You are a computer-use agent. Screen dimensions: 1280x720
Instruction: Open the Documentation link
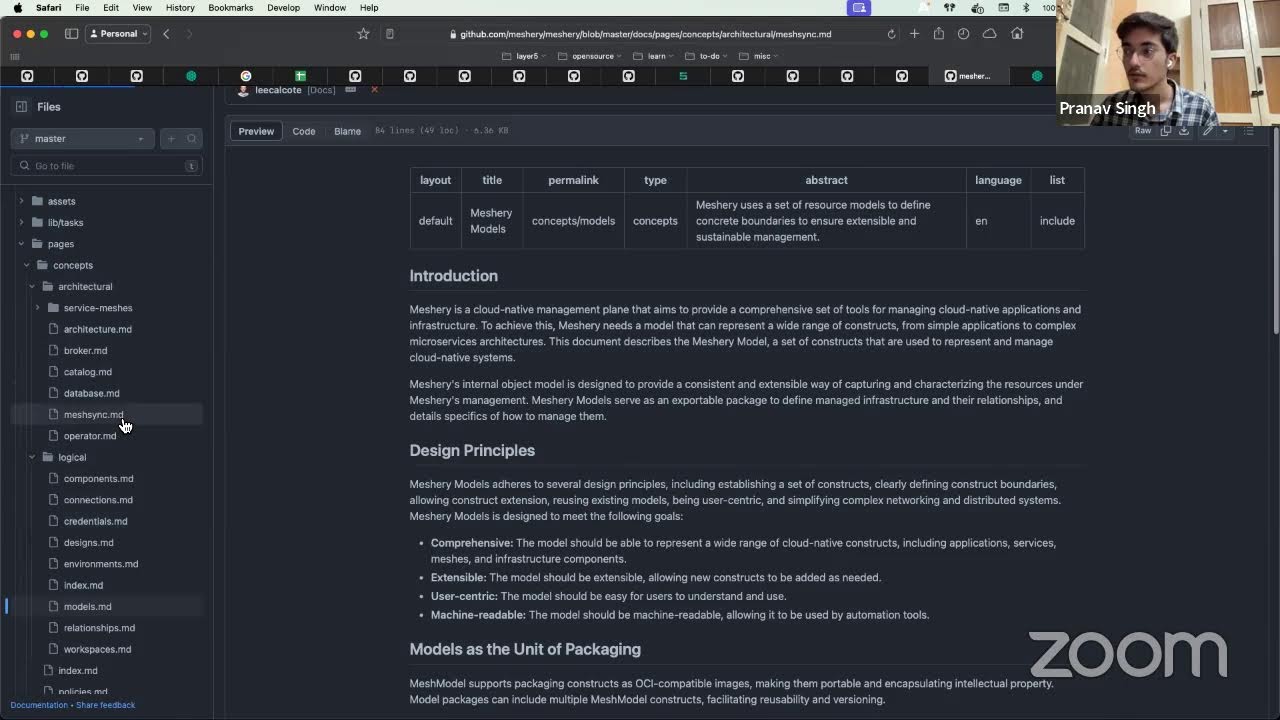click(39, 705)
